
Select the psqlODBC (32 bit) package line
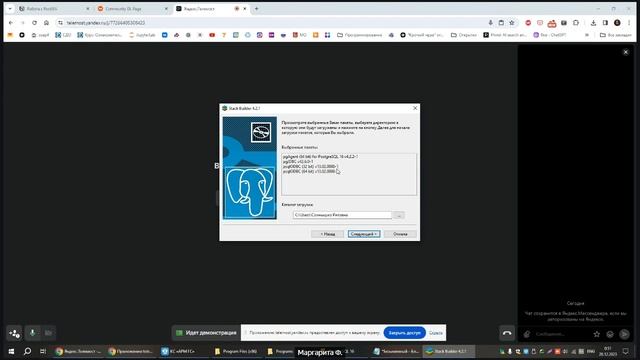coord(311,167)
